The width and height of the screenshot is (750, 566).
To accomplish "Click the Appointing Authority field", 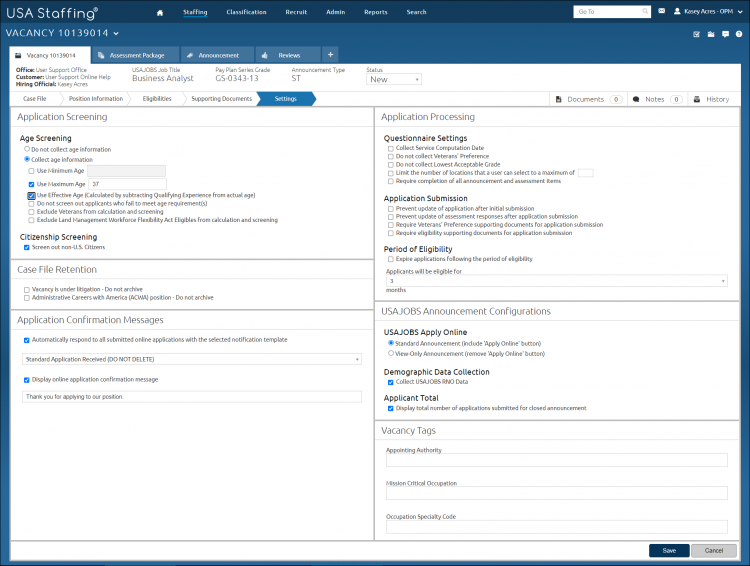I will 557,460.
